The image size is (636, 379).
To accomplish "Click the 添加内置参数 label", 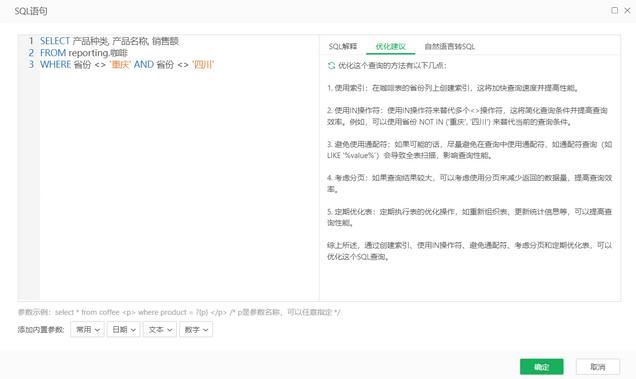I will click(x=41, y=329).
